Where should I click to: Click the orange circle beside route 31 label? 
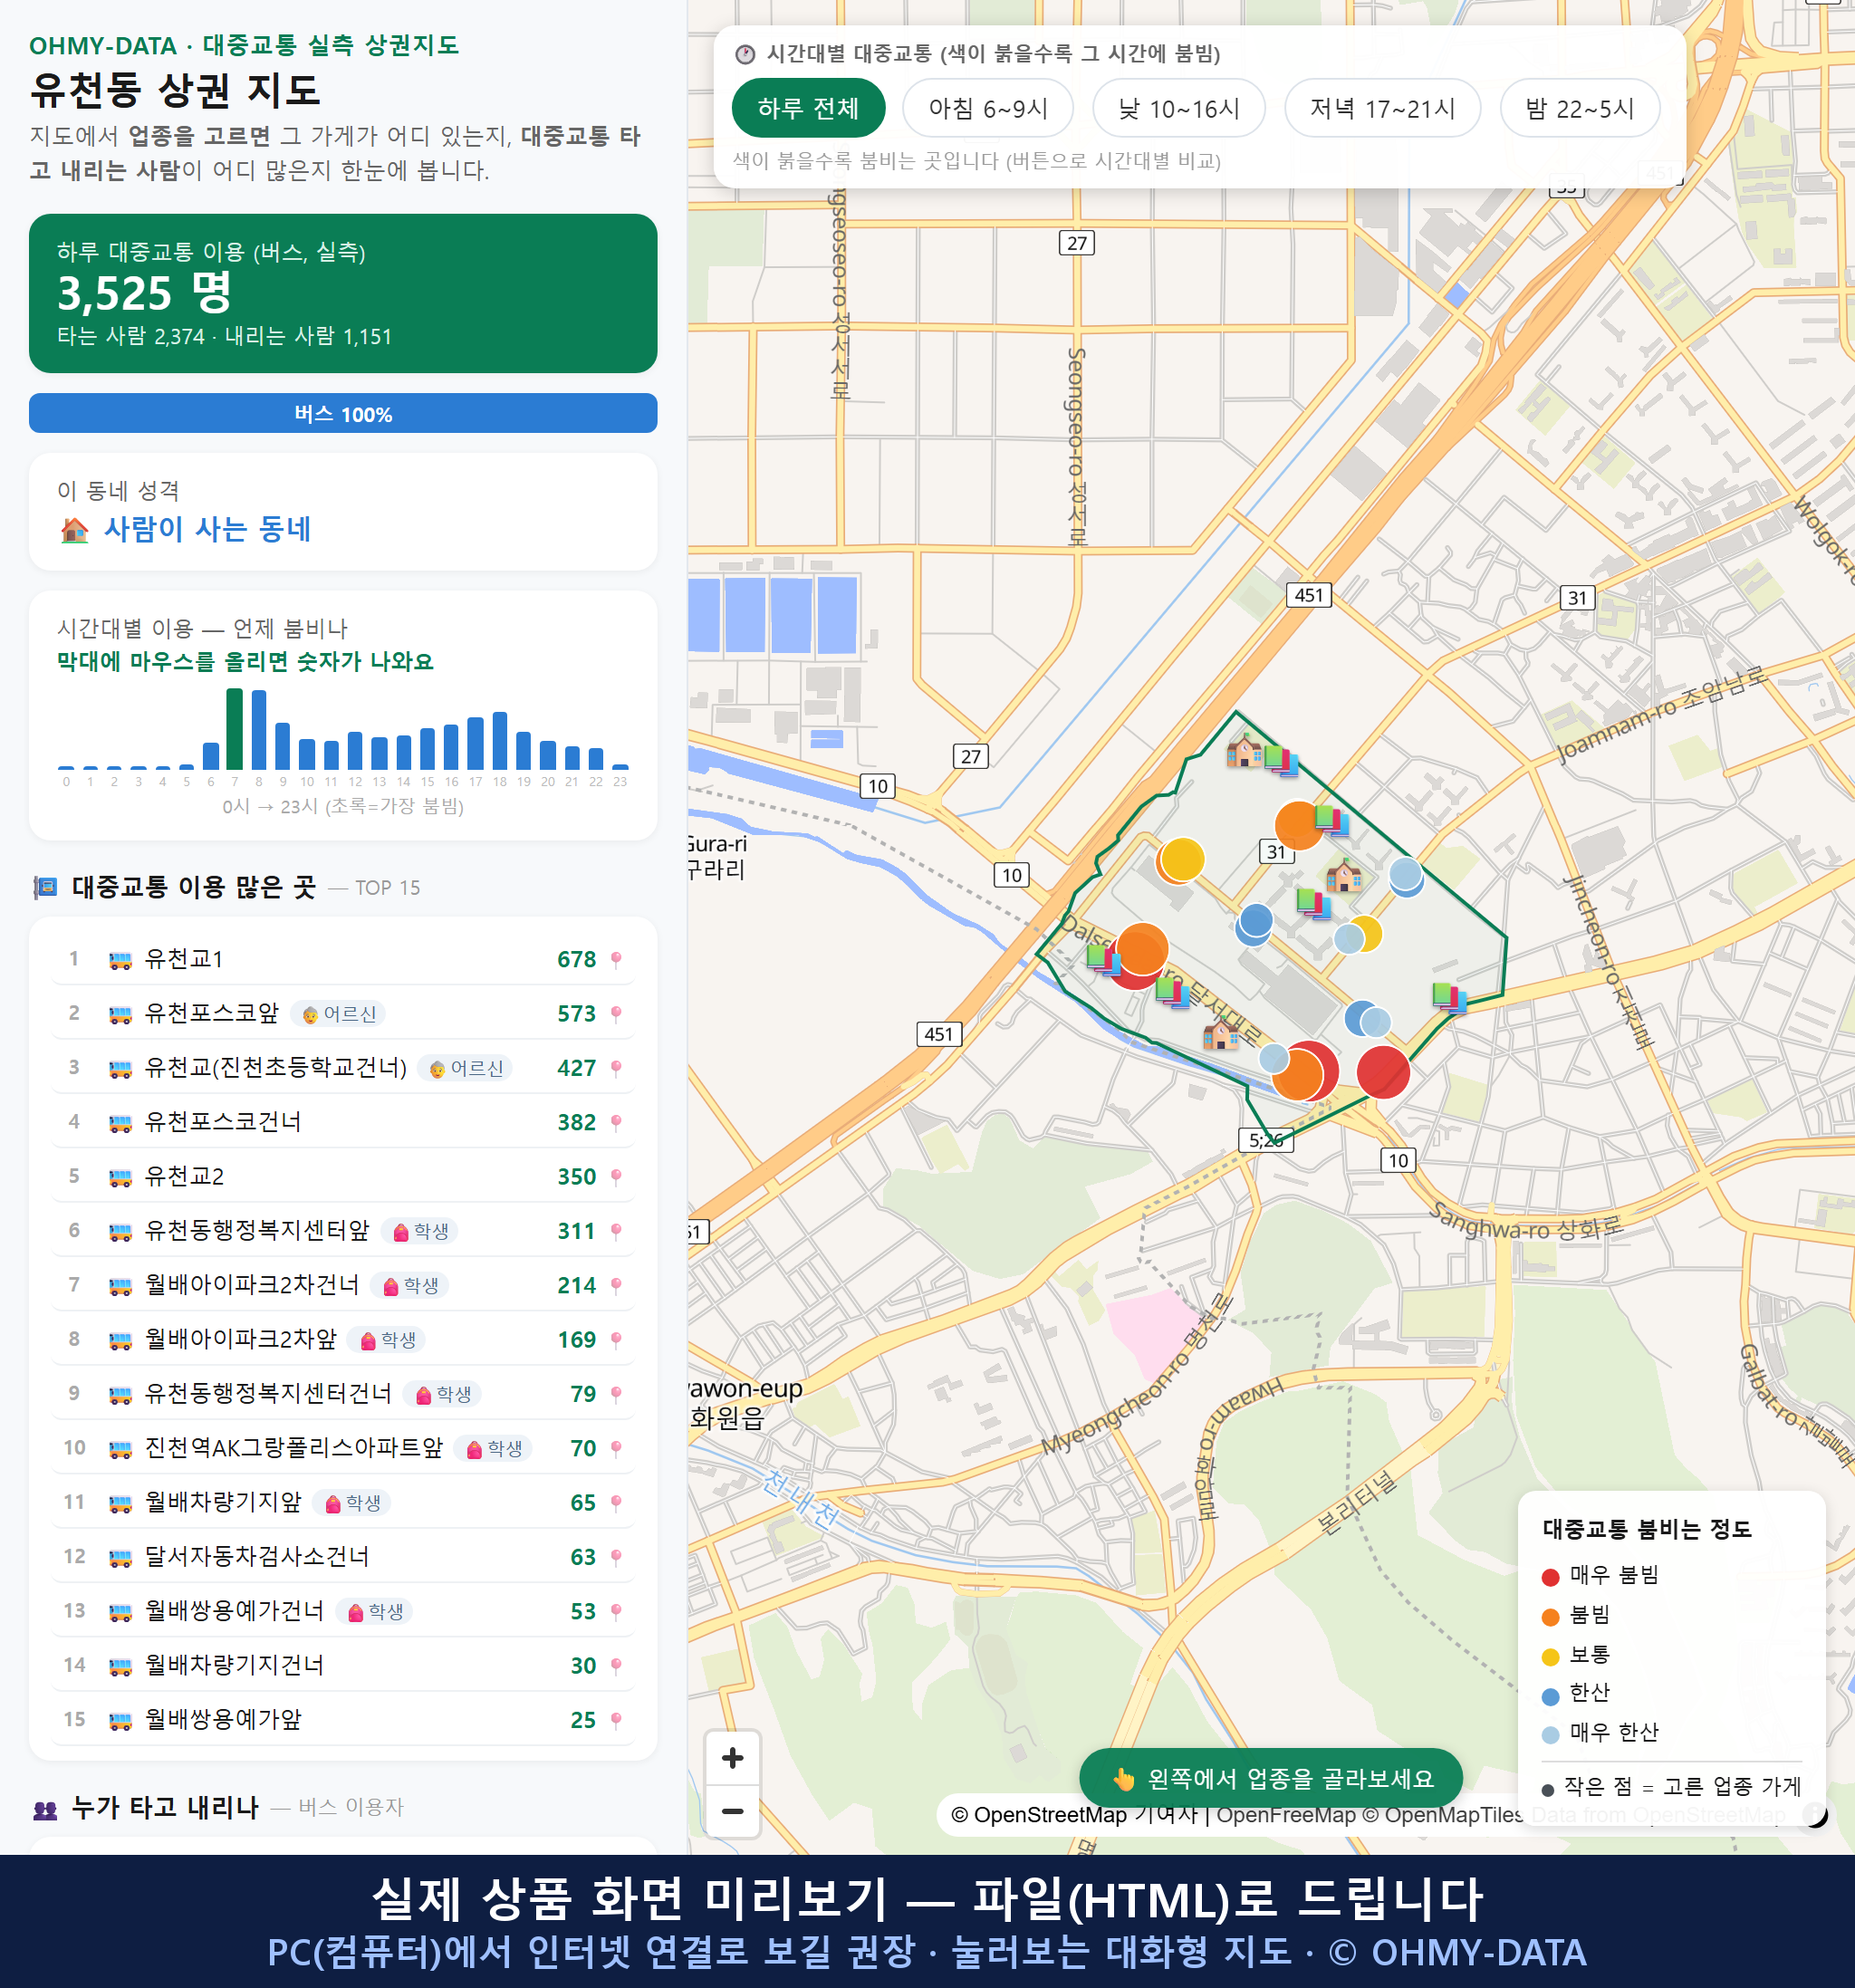pos(1298,825)
